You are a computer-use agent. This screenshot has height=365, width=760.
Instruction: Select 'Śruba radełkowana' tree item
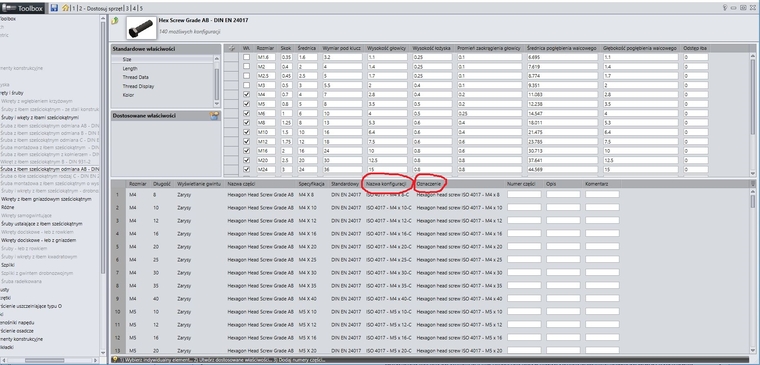[x=21, y=282]
